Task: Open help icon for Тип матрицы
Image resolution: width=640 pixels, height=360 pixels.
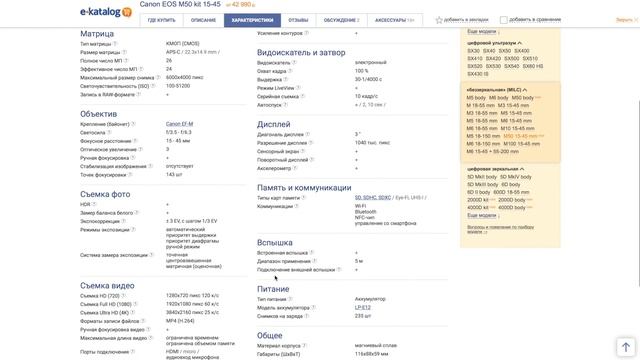Action: pyautogui.click(x=115, y=44)
